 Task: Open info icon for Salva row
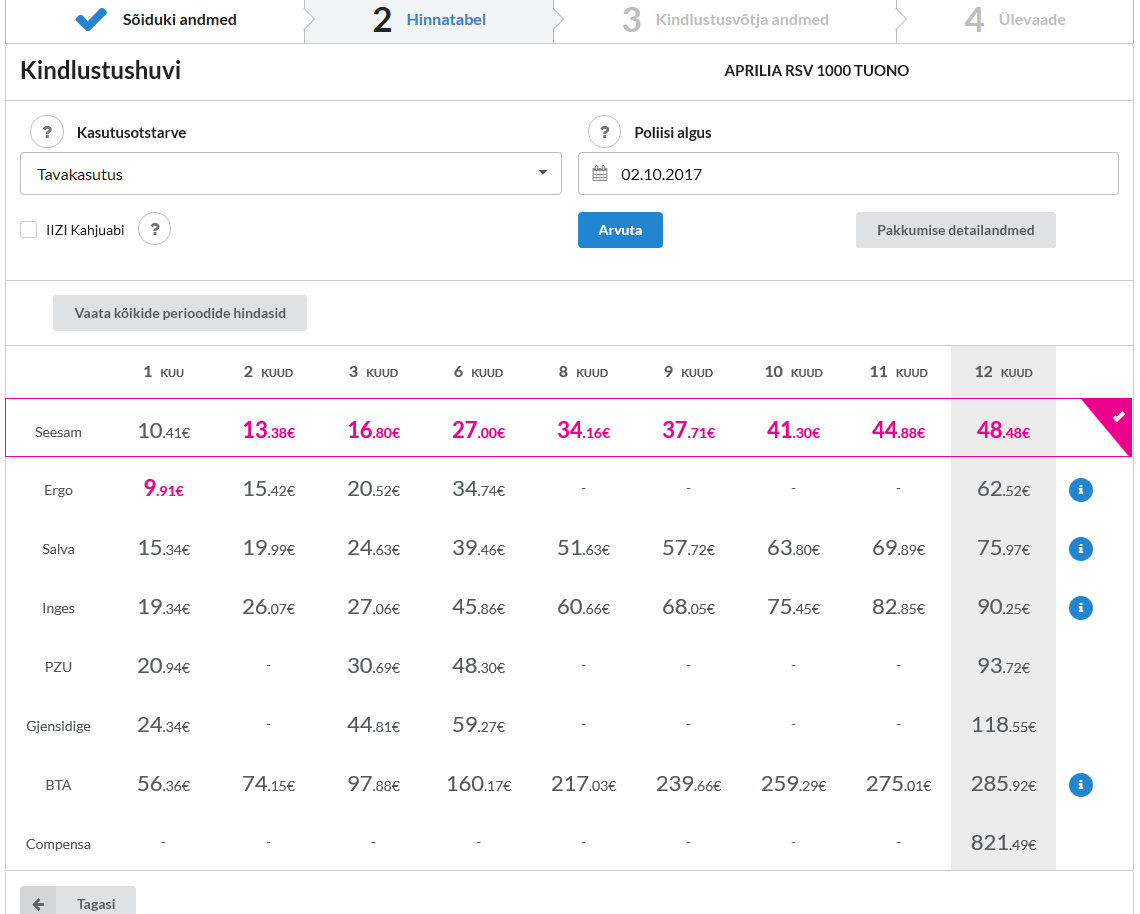point(1080,549)
